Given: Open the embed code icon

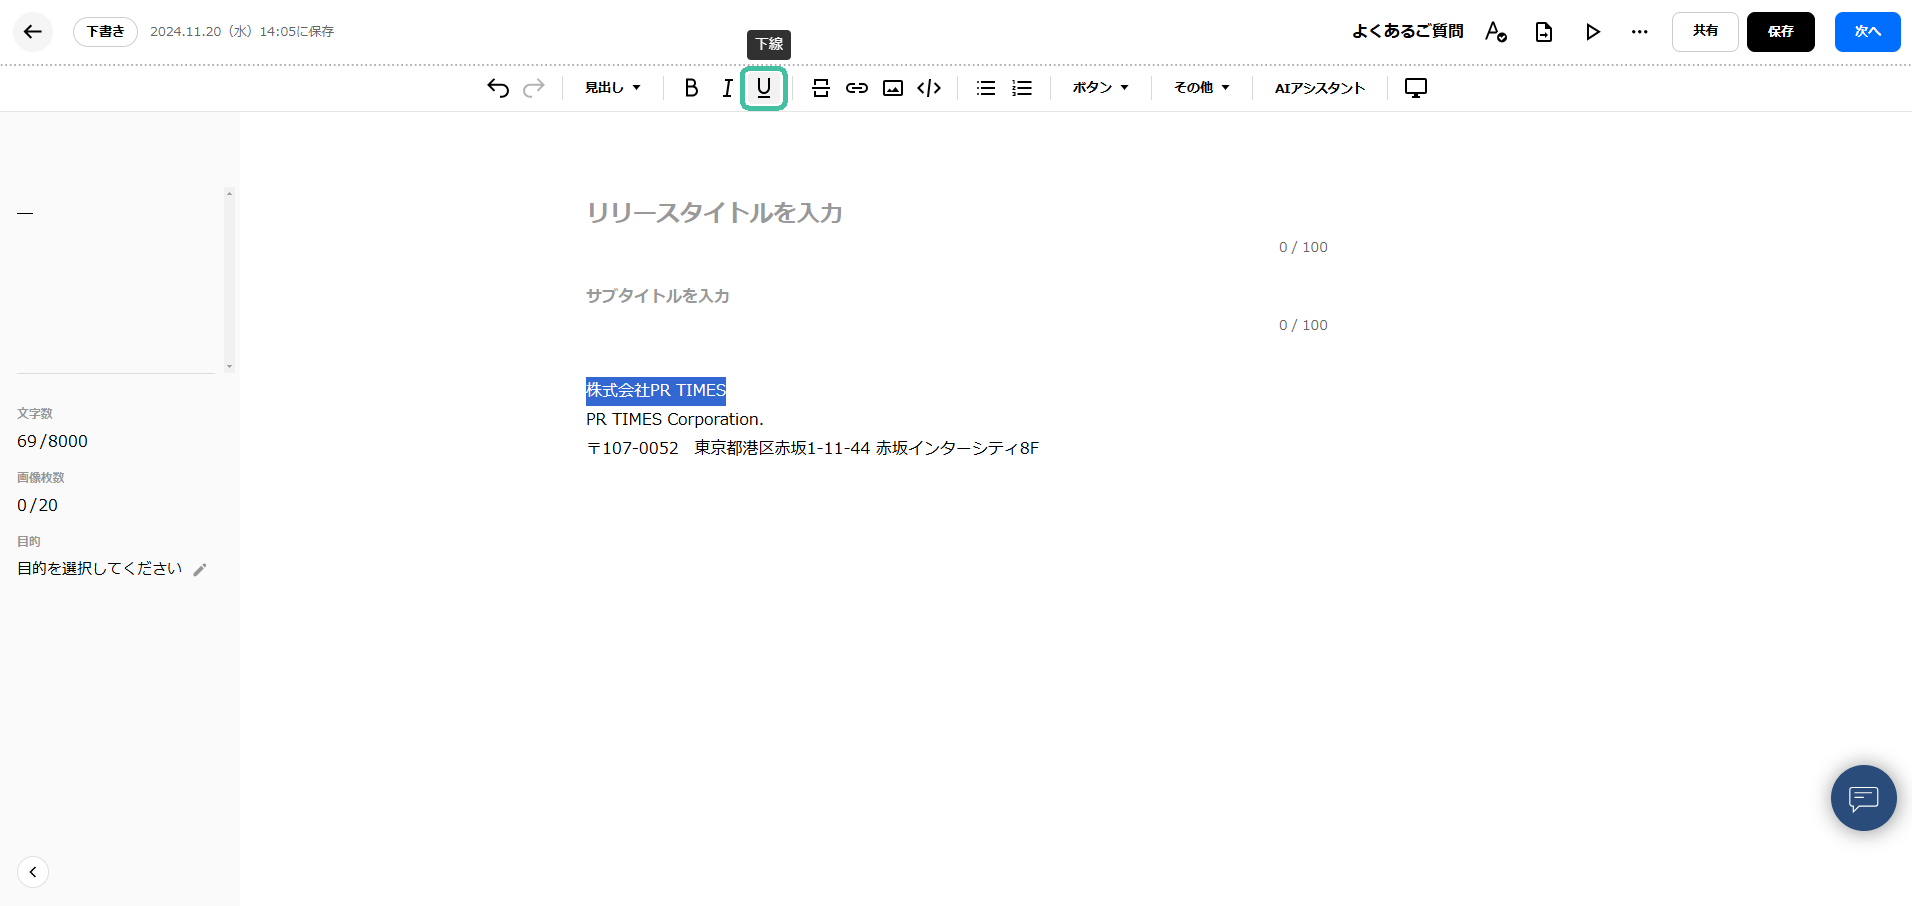Looking at the screenshot, I should tap(929, 88).
